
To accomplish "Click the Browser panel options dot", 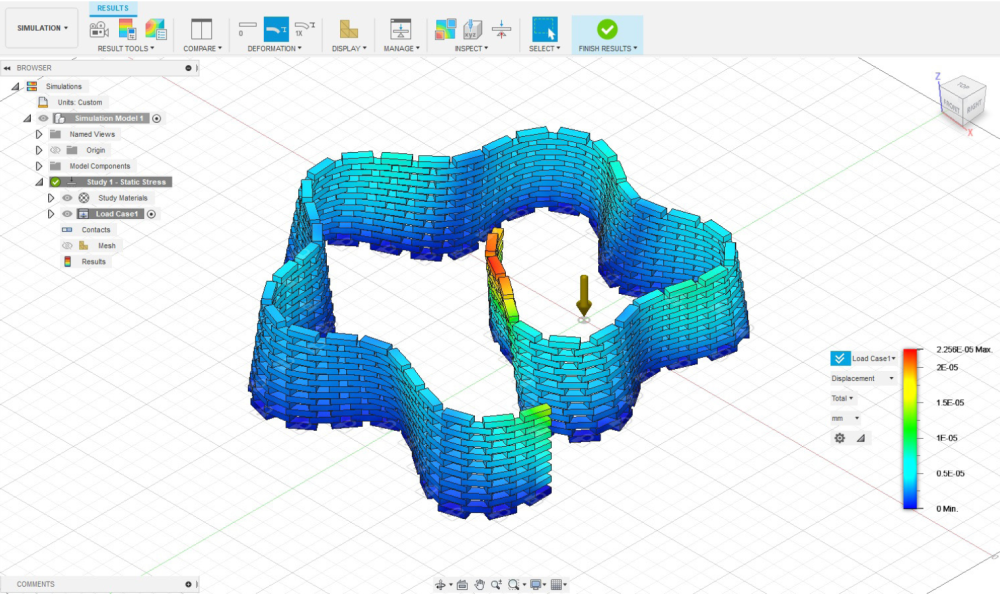I will pyautogui.click(x=188, y=68).
